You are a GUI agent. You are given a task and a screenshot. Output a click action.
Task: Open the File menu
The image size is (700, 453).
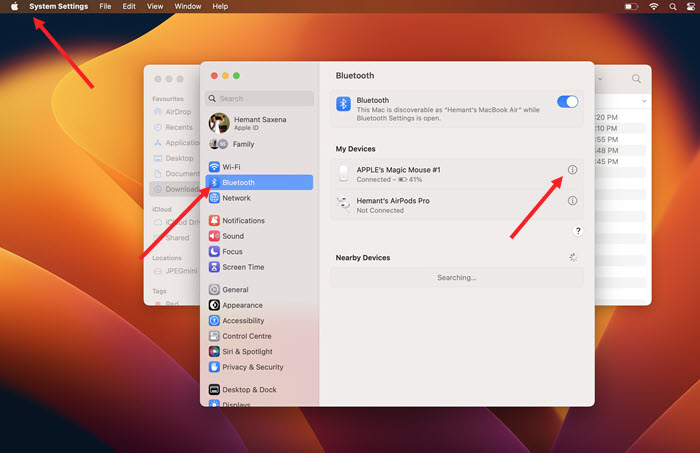(105, 6)
